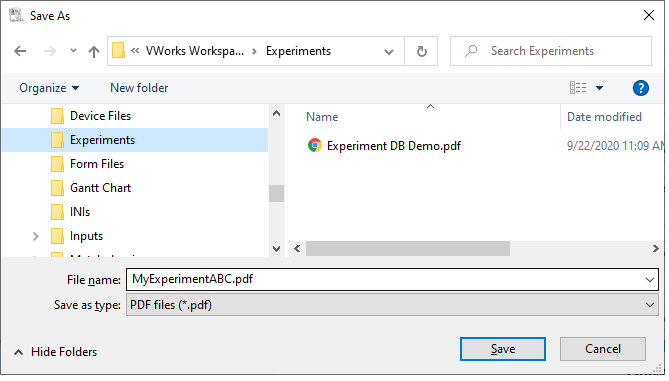Viewport: 669px width, 381px height.
Task: Click the file list scroll right arrow
Action: 656,249
